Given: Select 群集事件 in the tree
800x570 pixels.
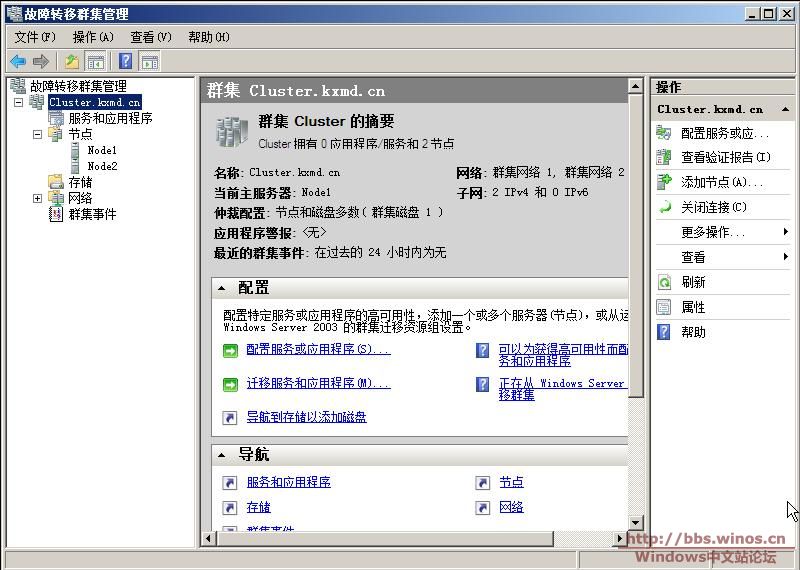Looking at the screenshot, I should (x=92, y=214).
